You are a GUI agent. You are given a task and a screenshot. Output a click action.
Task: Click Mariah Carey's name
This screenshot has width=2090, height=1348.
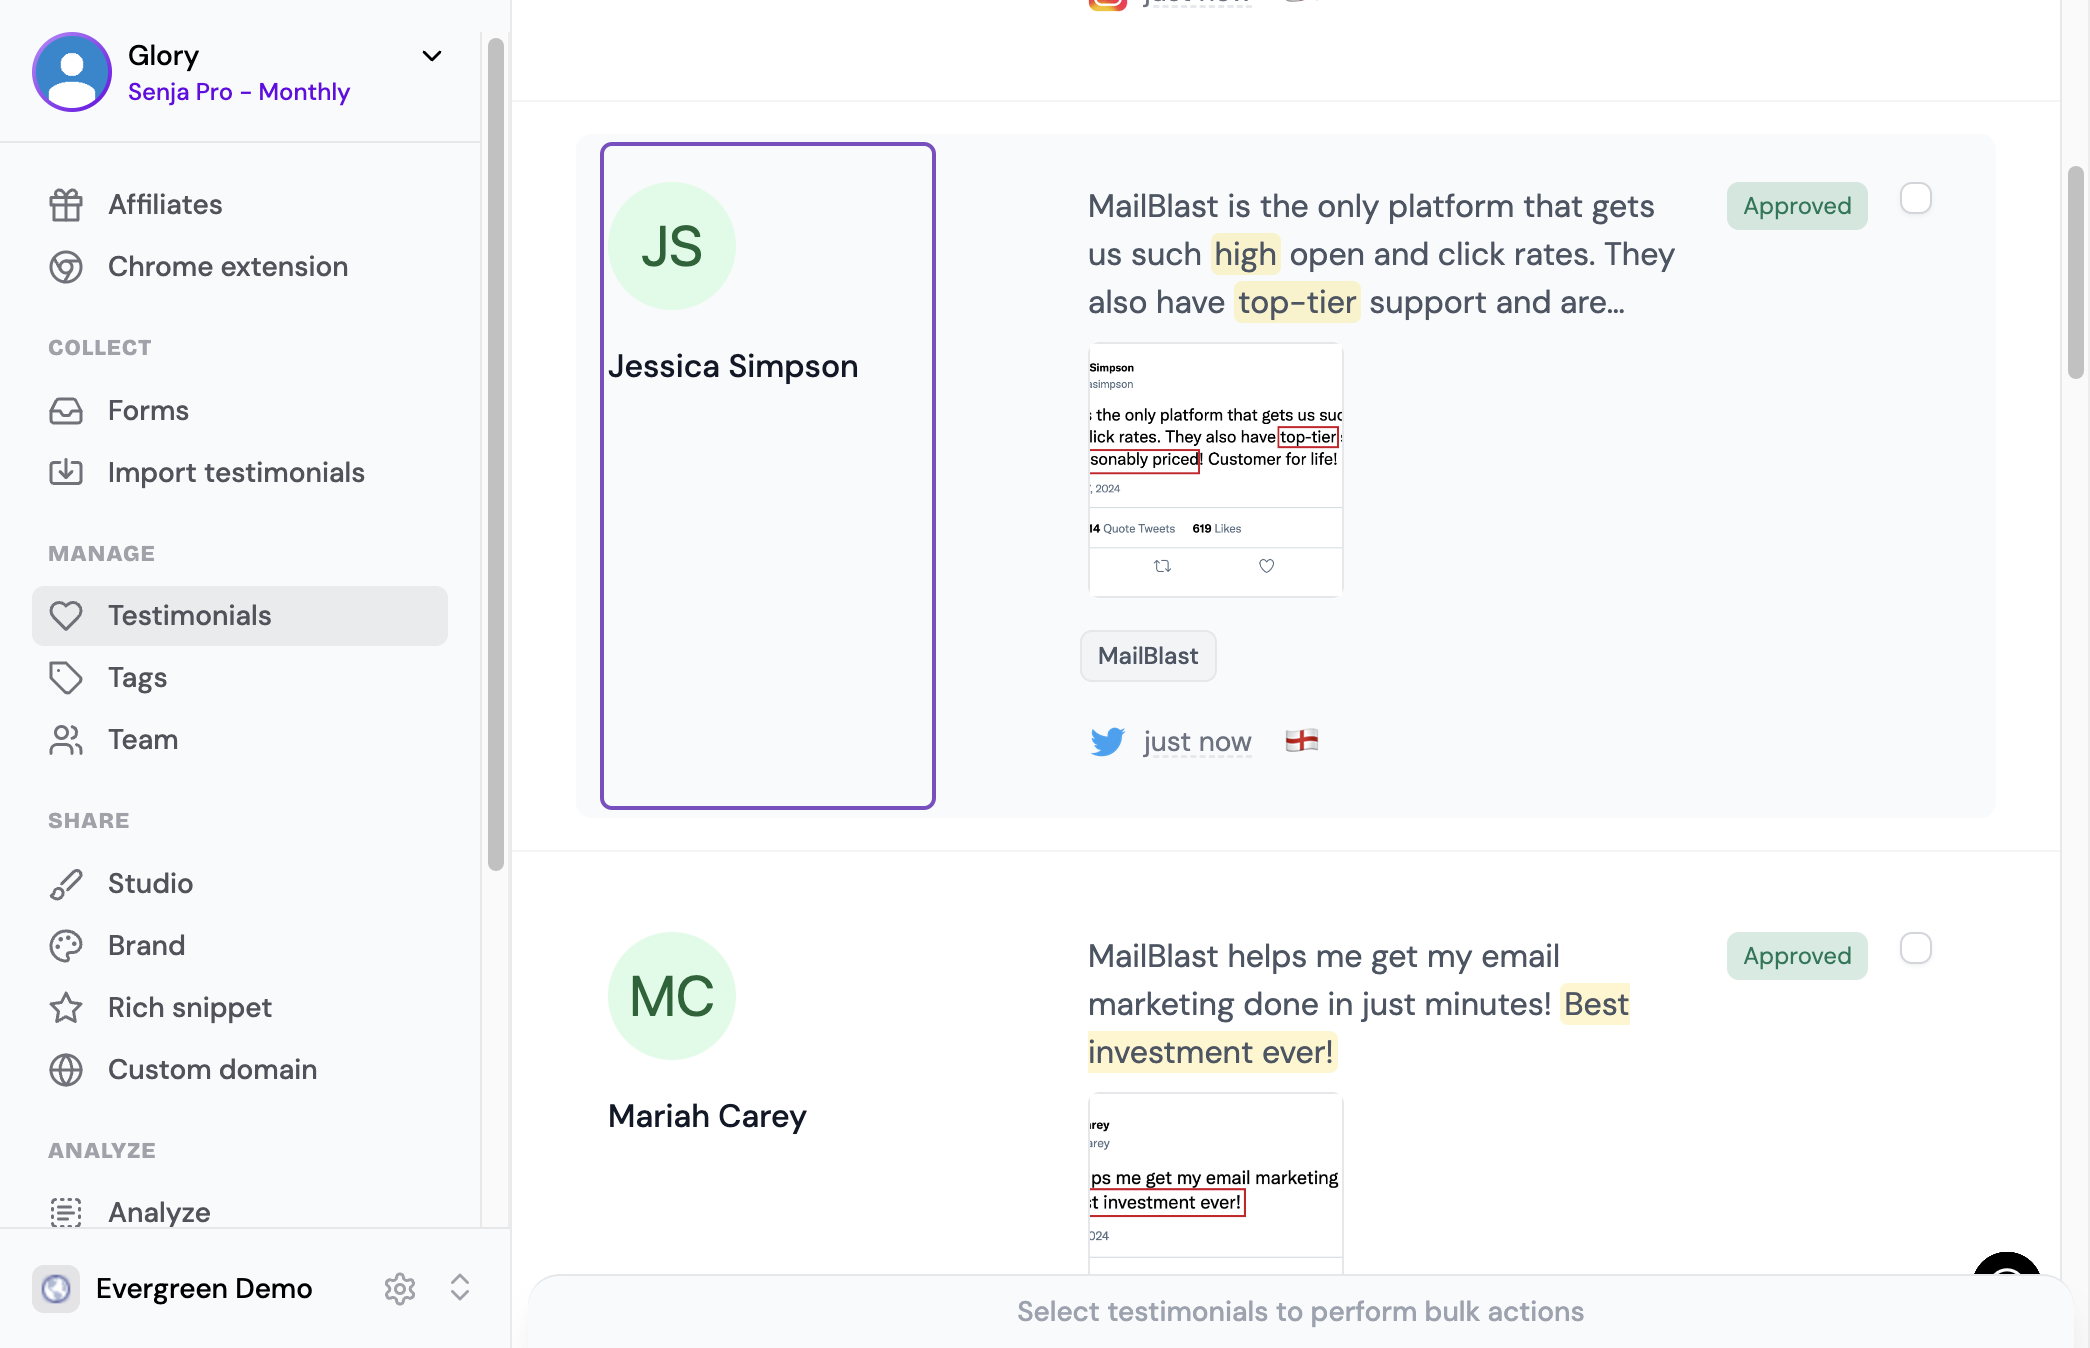(x=707, y=1116)
